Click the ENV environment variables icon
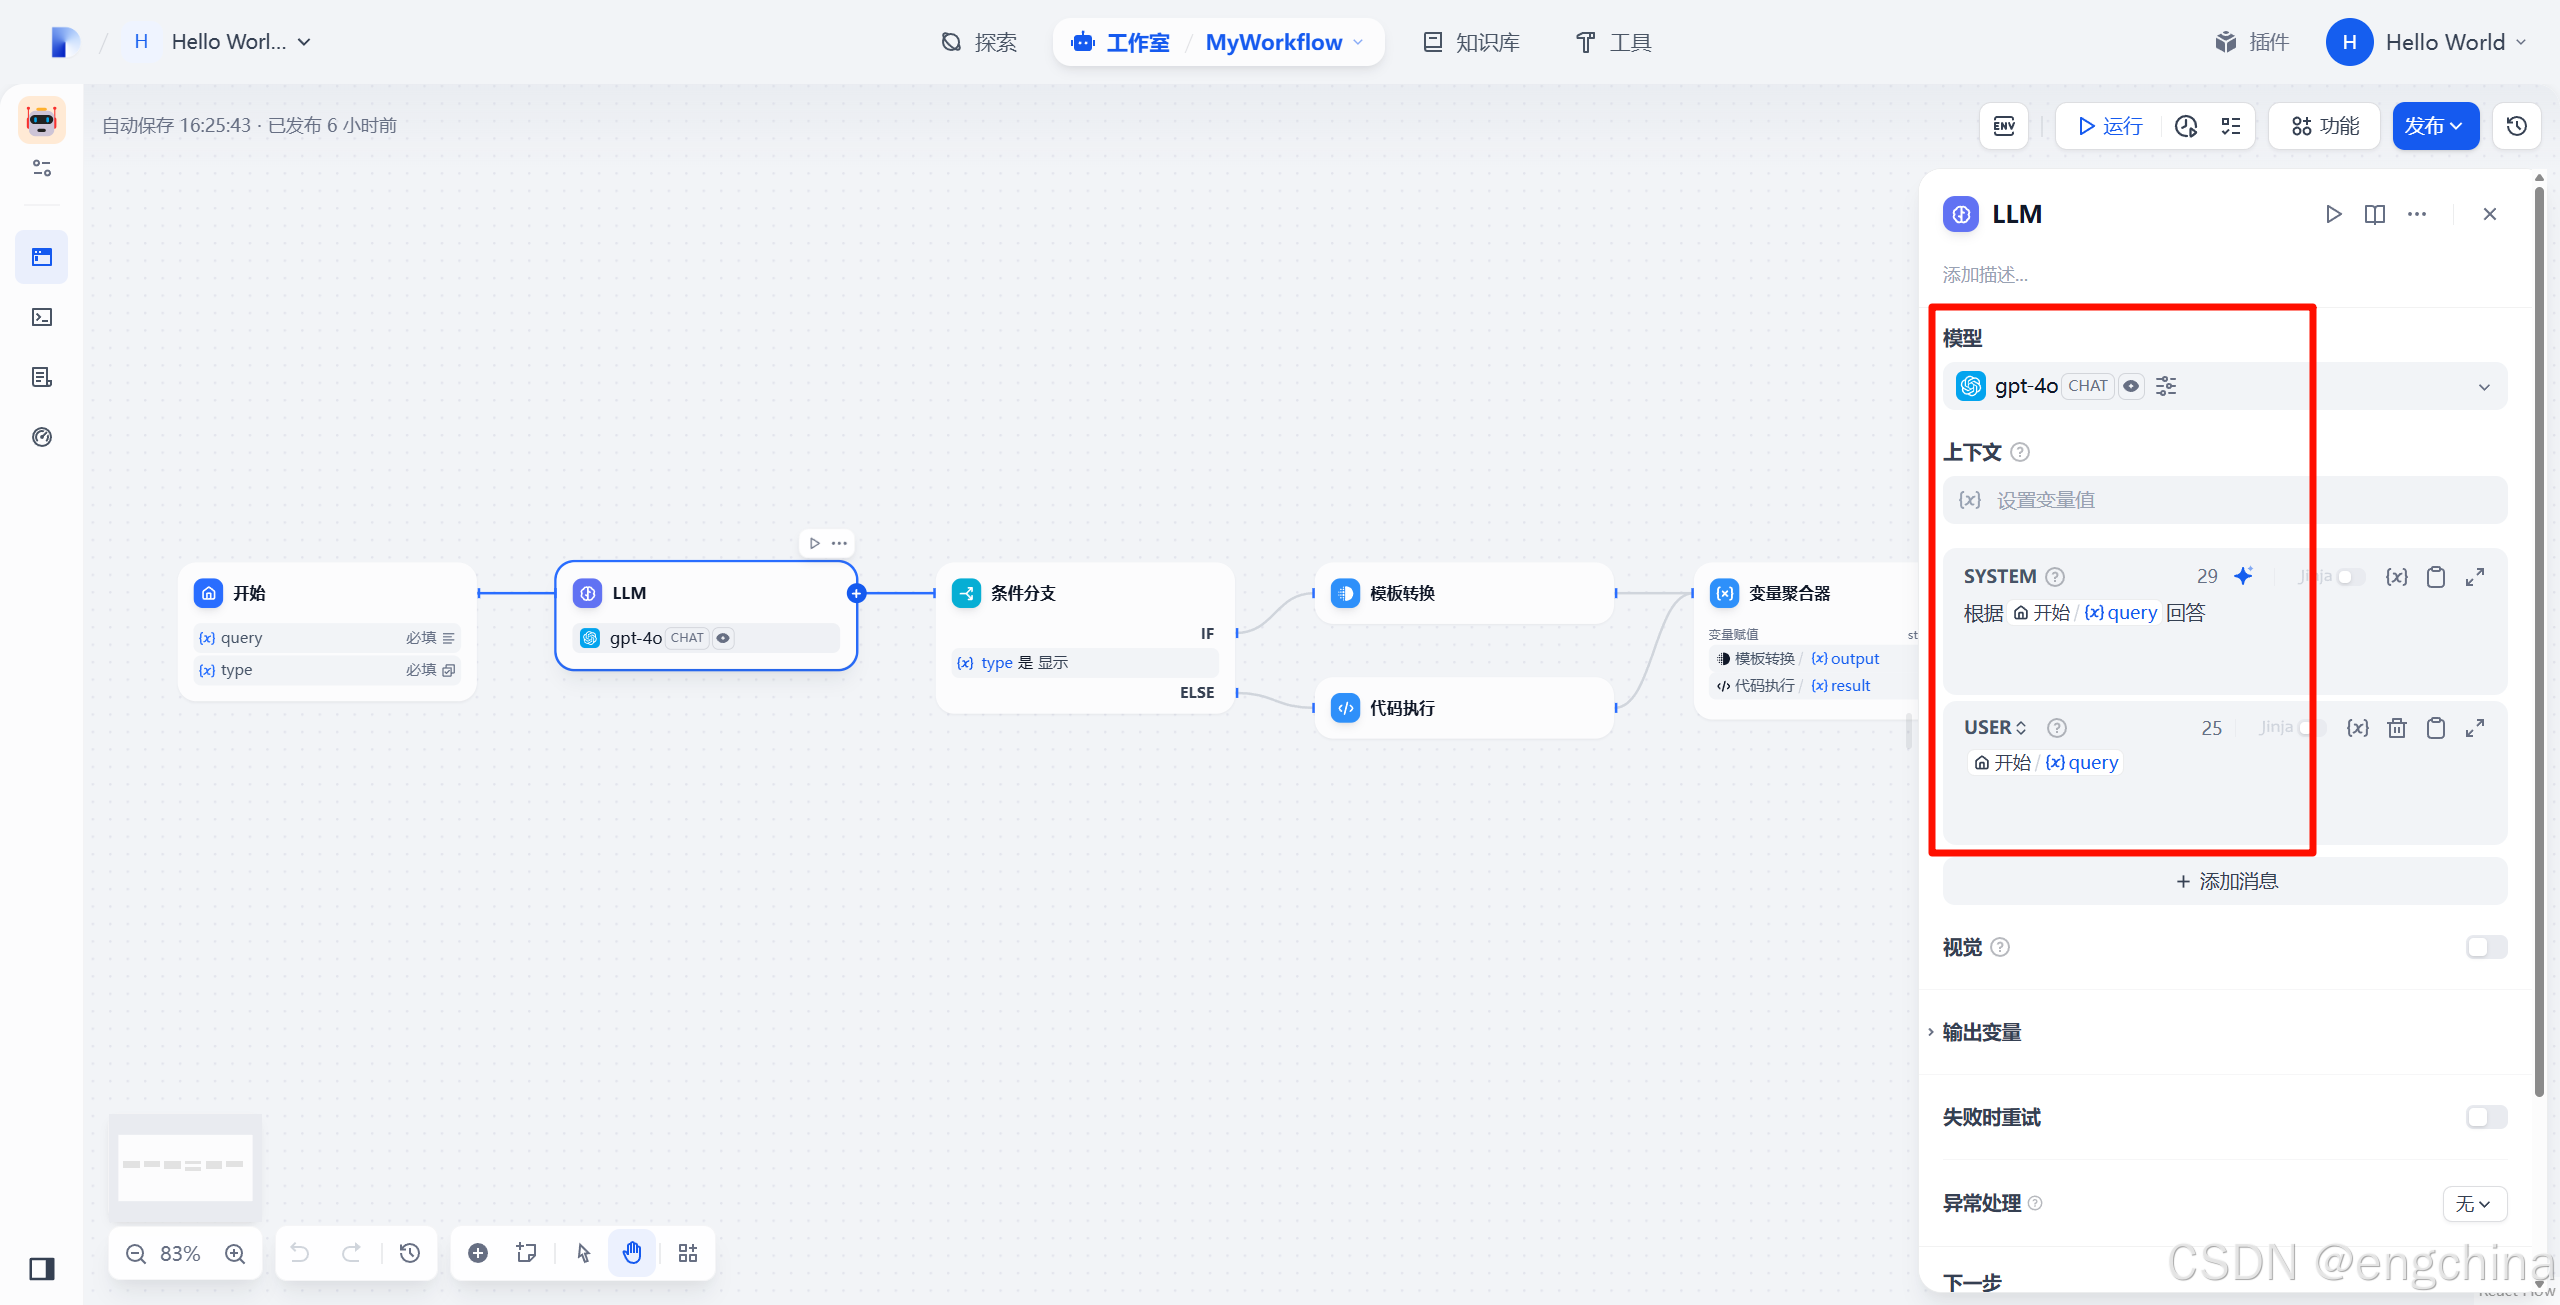Viewport: 2560px width, 1305px height. point(2003,126)
